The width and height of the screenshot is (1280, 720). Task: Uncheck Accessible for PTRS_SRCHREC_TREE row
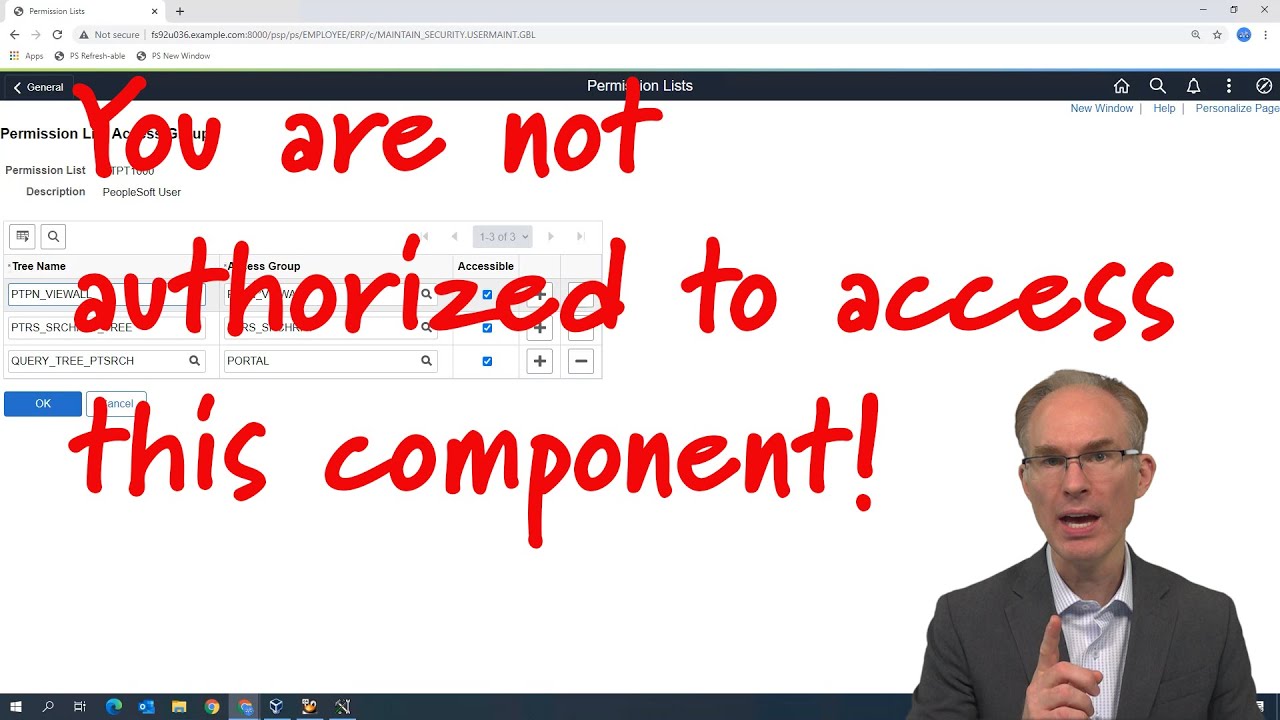coord(487,328)
